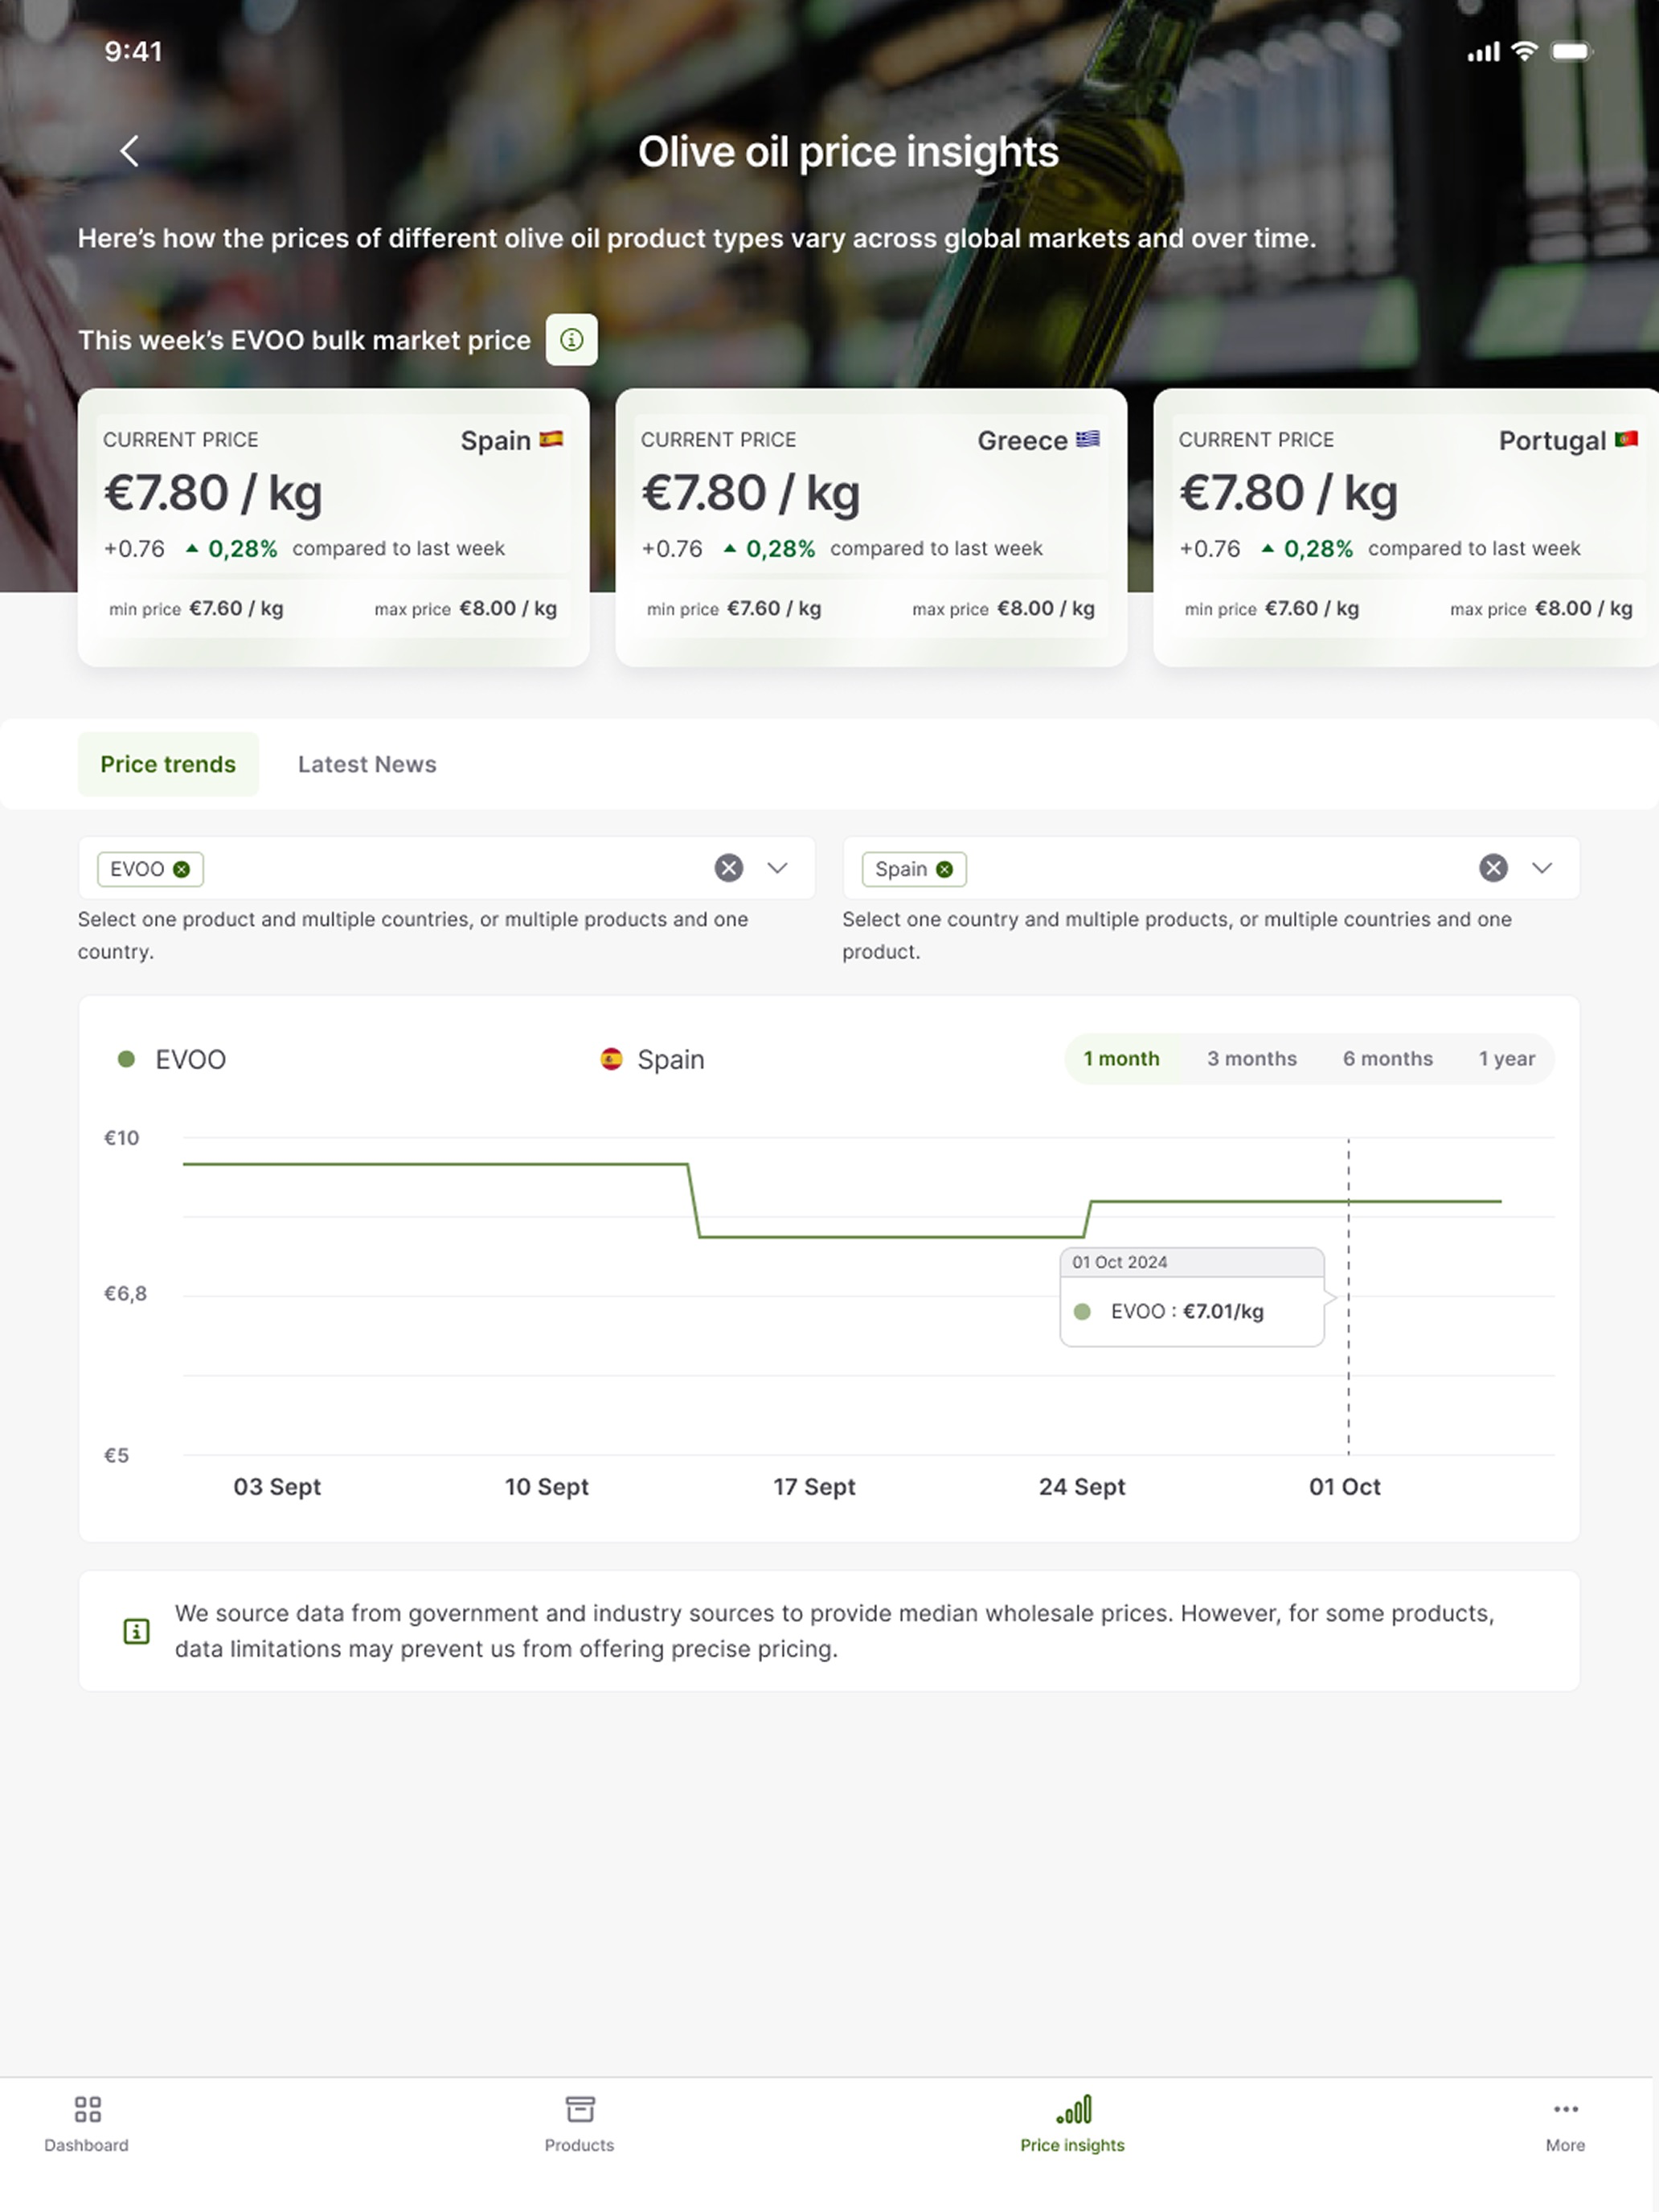Image resolution: width=1659 pixels, height=2212 pixels.
Task: Click the Wi-Fi status bar icon
Action: point(1524,51)
